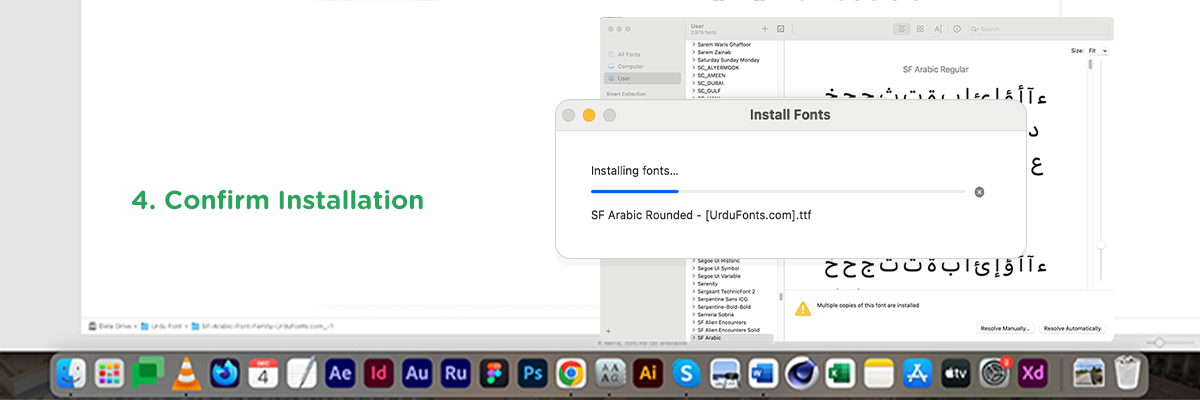Cancel font installation with the stop icon

click(x=979, y=191)
